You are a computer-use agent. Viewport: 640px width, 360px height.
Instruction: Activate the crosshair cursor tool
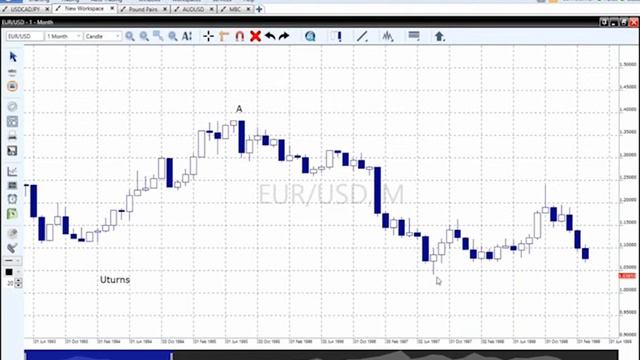coord(209,36)
